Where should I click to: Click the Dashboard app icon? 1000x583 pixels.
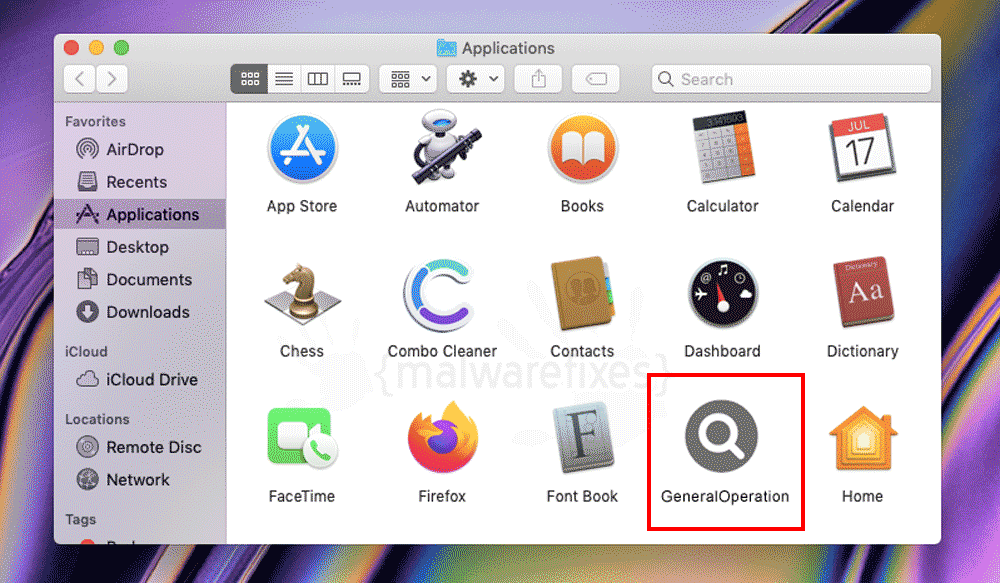(x=723, y=294)
